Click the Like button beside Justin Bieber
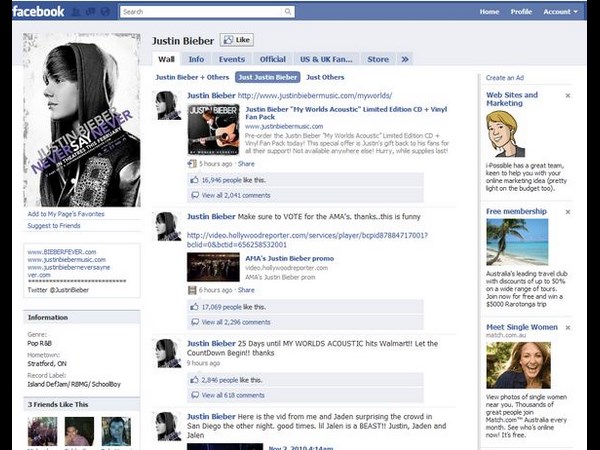Viewport: 600px width, 450px height. [237, 40]
